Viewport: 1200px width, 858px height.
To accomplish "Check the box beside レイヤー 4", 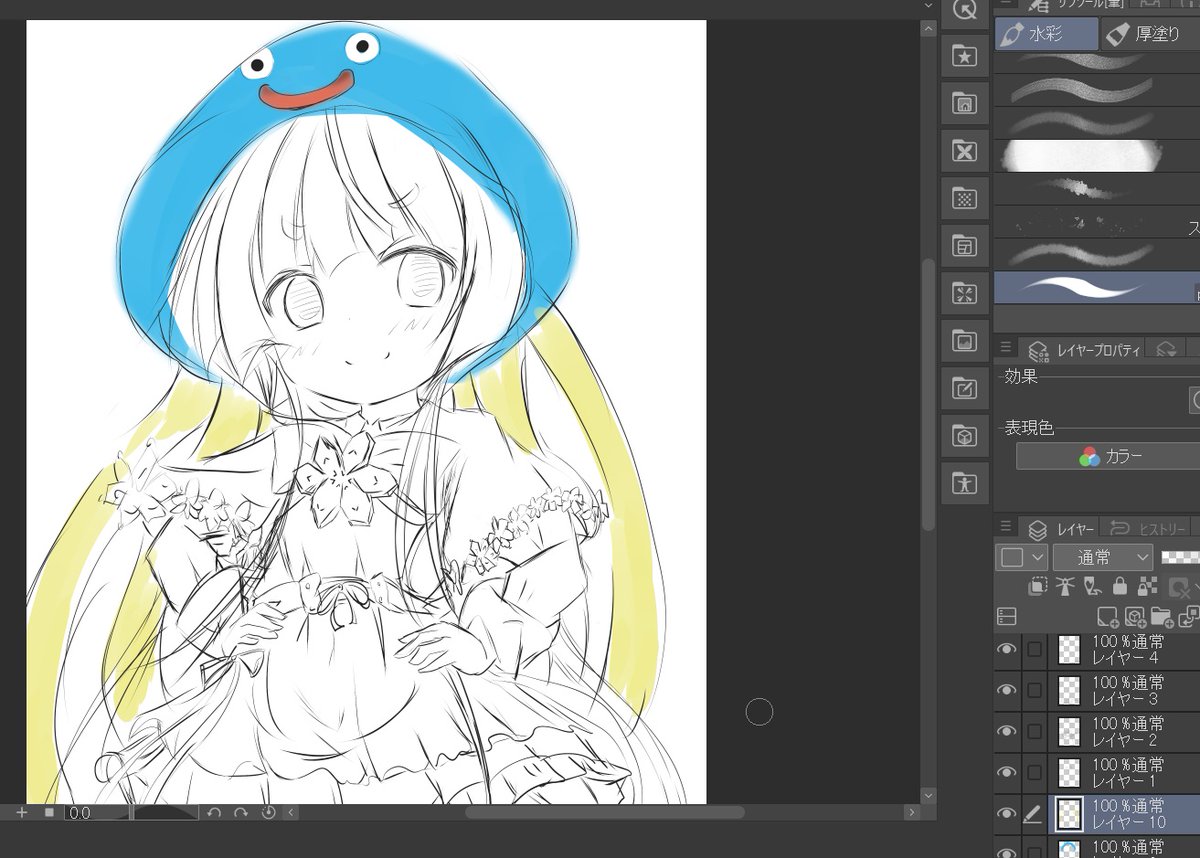I will point(1034,649).
